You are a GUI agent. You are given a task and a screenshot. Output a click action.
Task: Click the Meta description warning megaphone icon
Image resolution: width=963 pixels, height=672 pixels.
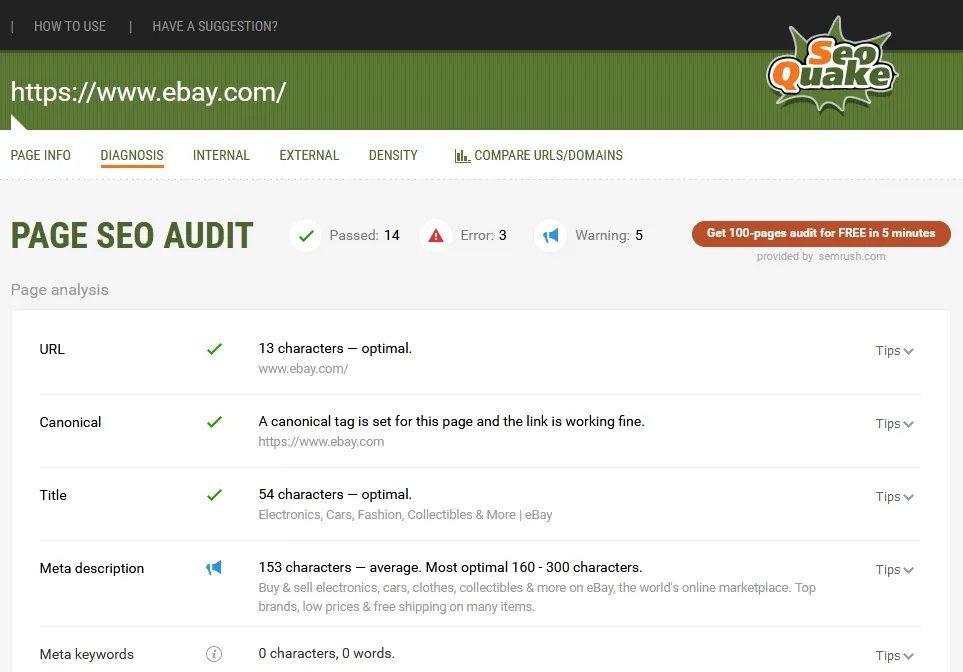[x=213, y=568]
